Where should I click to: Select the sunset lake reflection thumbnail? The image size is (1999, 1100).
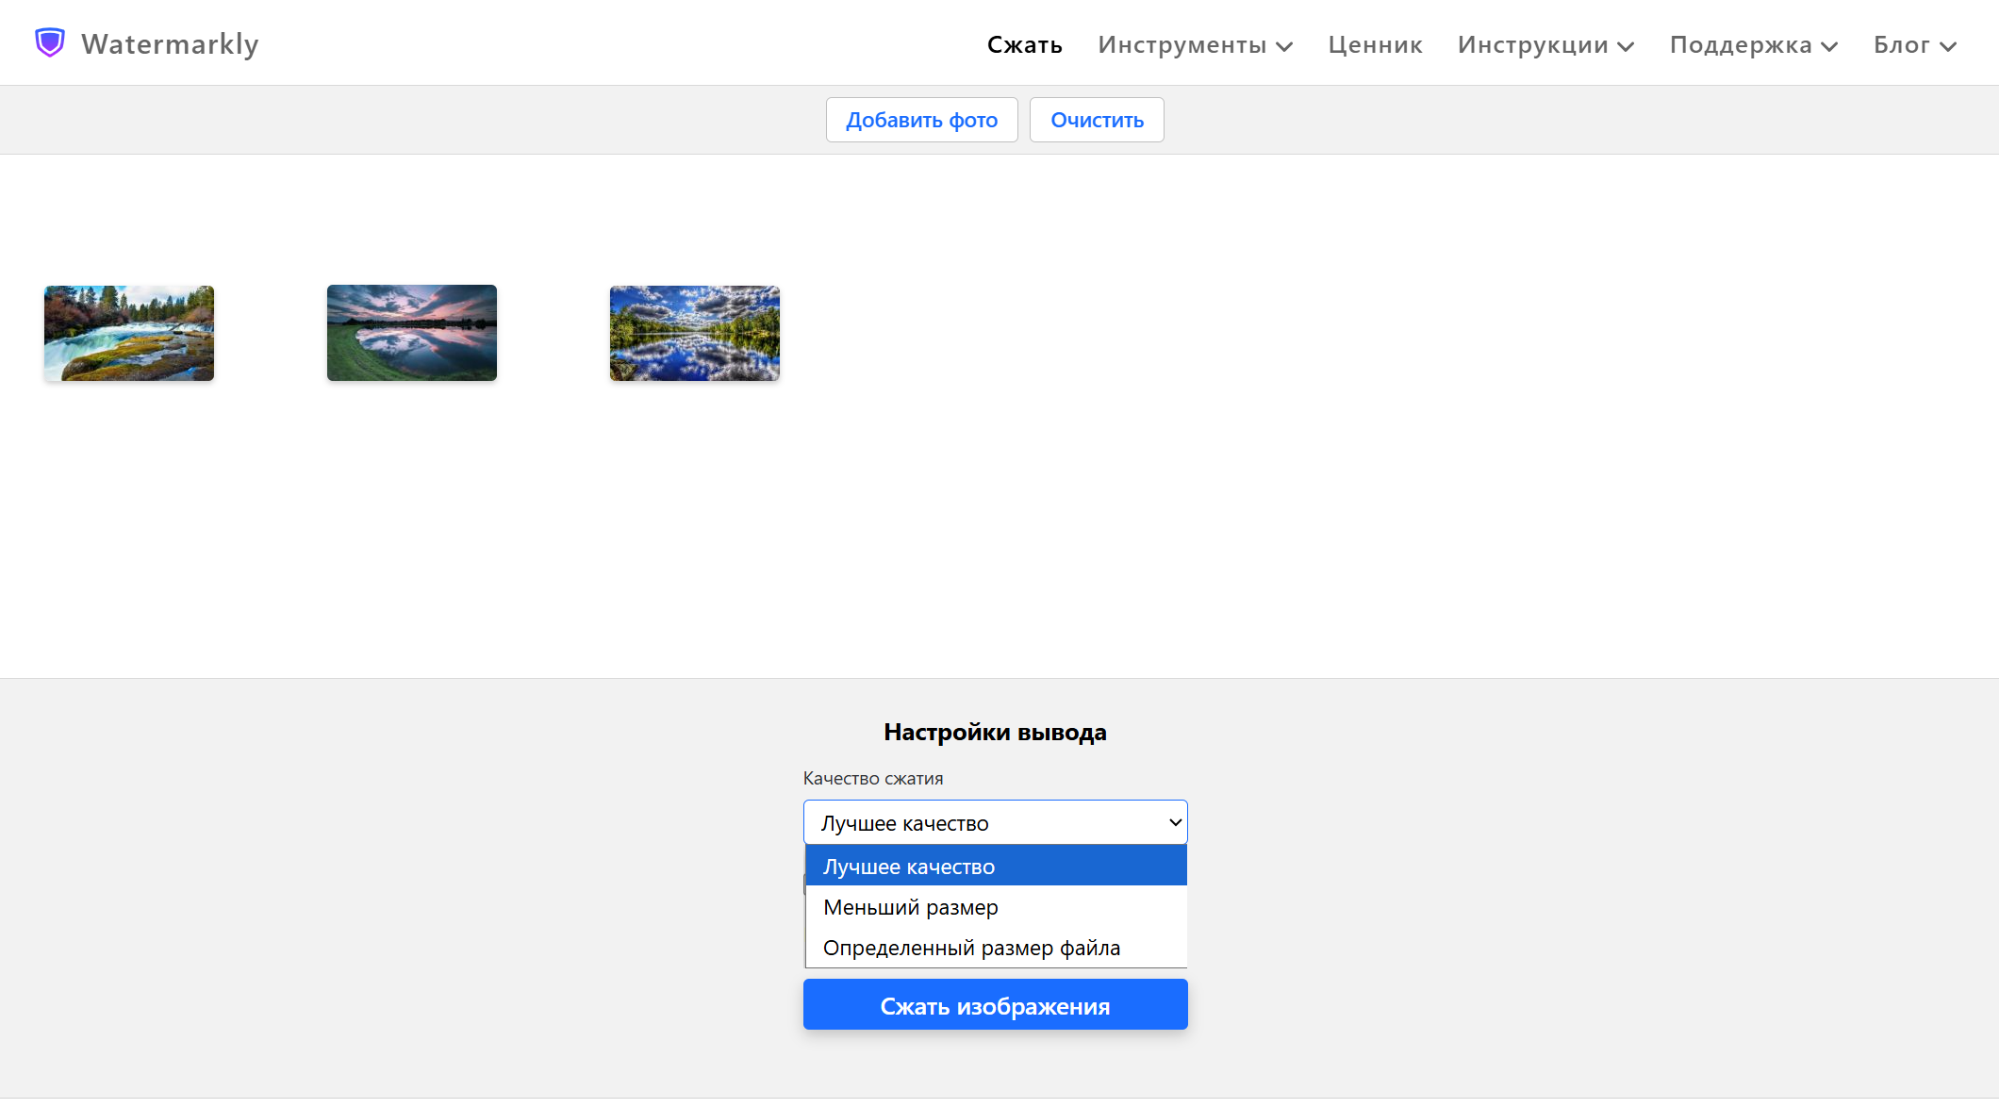[x=412, y=333]
